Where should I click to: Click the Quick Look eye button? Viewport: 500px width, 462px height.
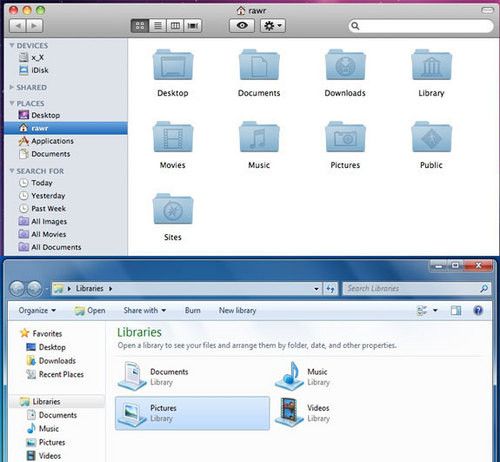[242, 26]
